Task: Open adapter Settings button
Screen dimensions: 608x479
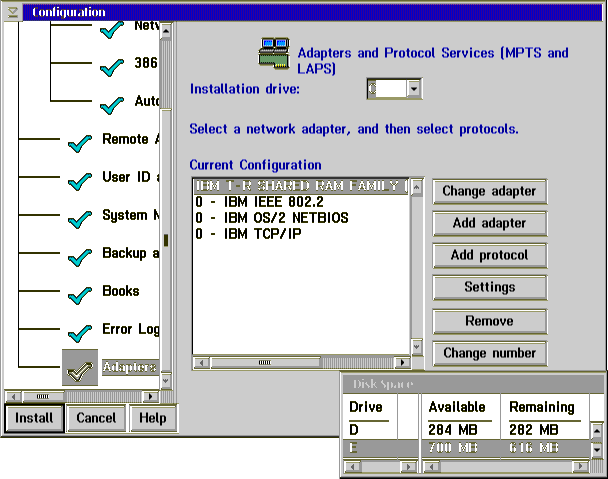Action: [490, 287]
